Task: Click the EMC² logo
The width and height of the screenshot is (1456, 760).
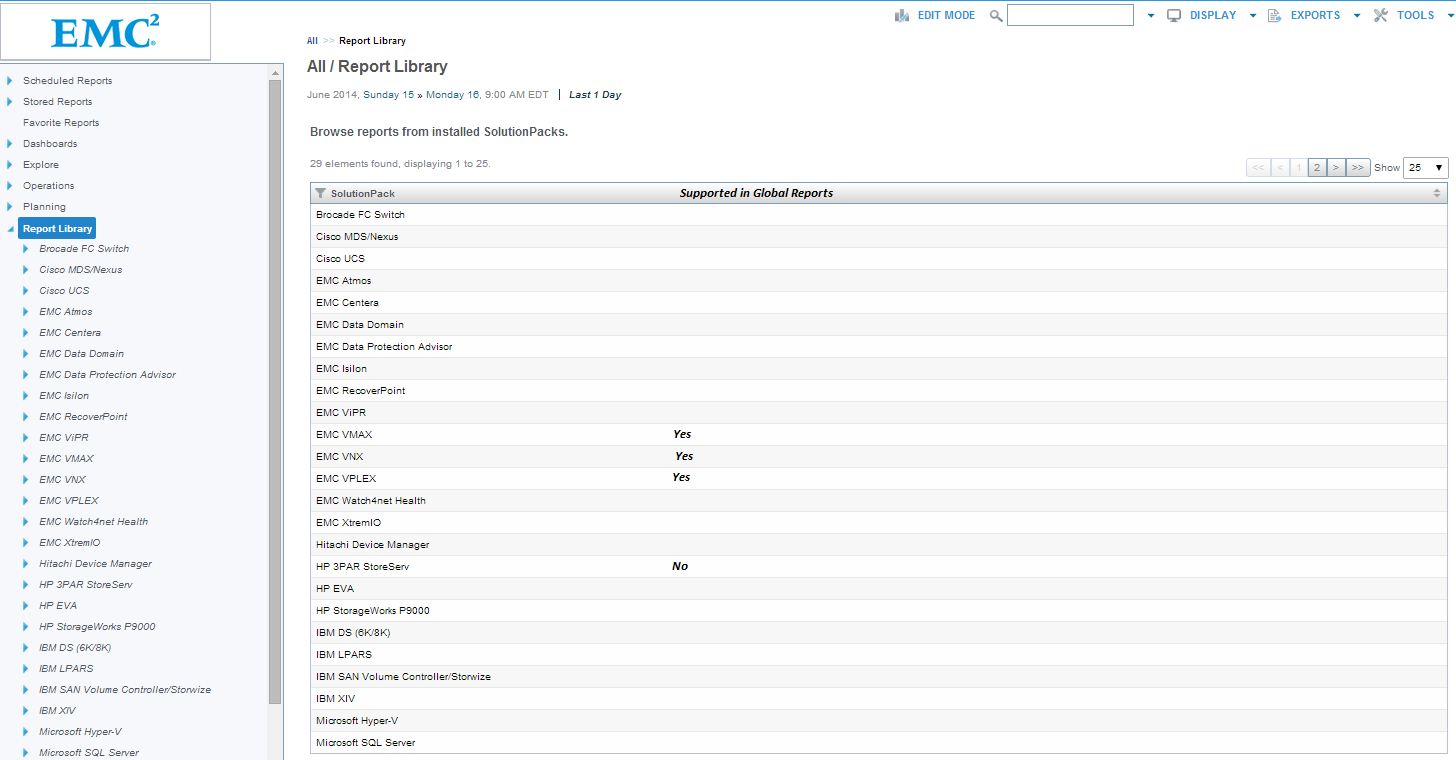Action: [105, 32]
